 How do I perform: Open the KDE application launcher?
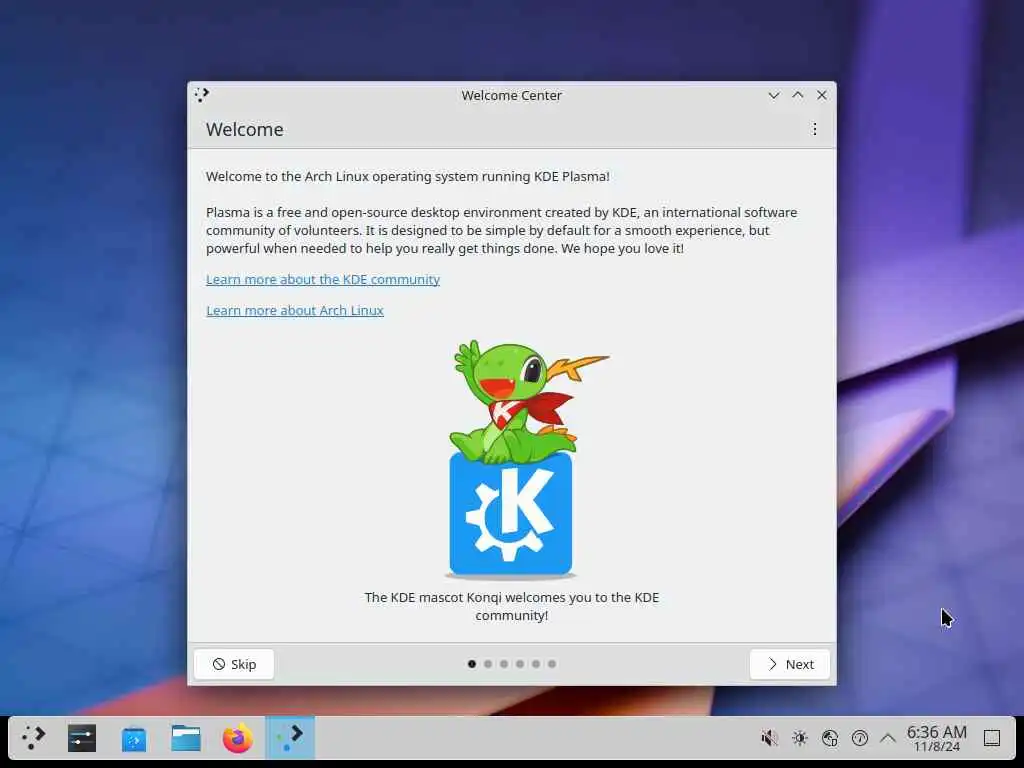33,738
